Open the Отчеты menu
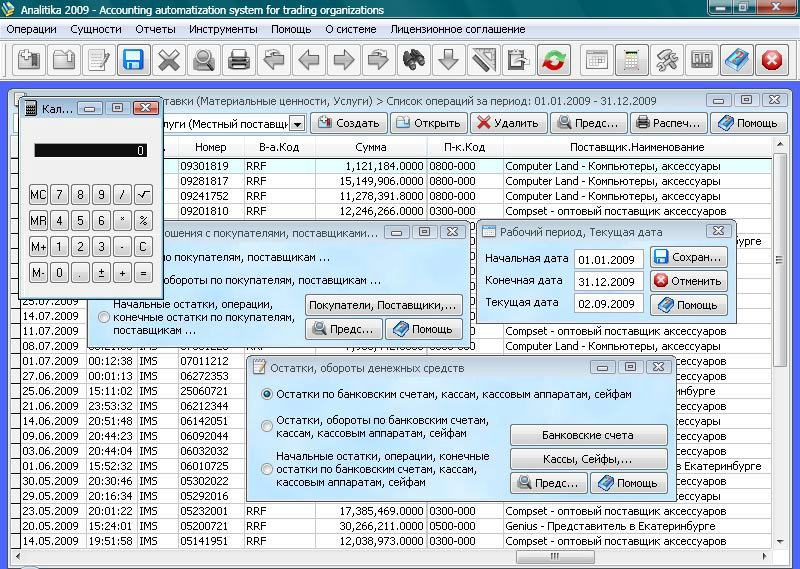800x569 pixels. pyautogui.click(x=155, y=30)
